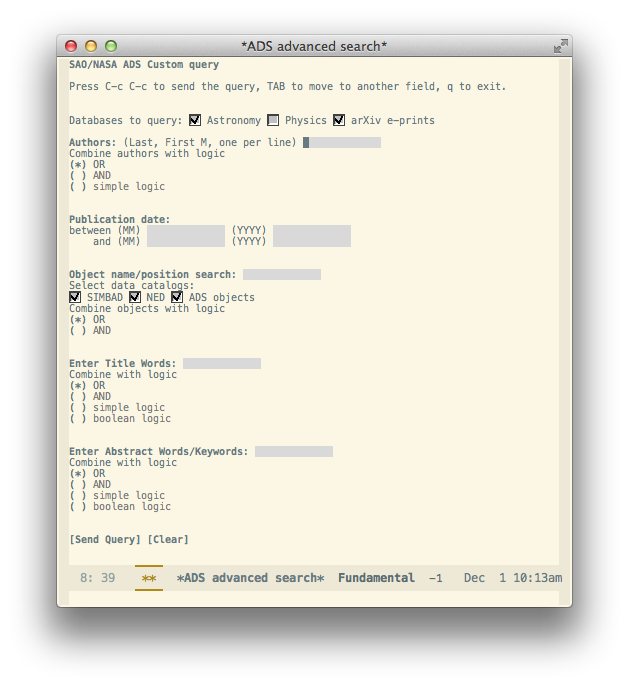Select simple logic for authors
629x686 pixels.
pyautogui.click(x=78, y=186)
